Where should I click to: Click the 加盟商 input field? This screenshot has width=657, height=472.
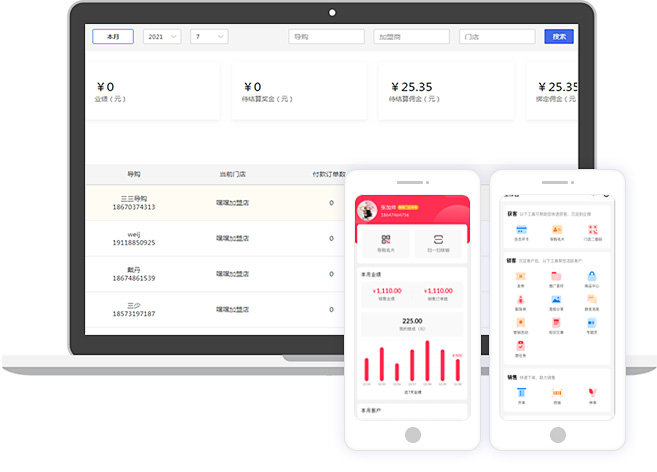pyautogui.click(x=411, y=36)
